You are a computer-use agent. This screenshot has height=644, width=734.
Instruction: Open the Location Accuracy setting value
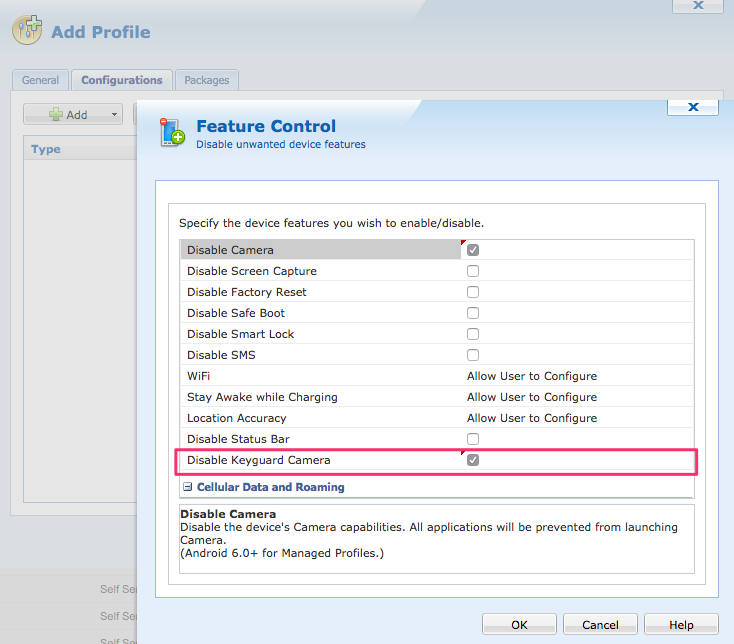[x=532, y=418]
